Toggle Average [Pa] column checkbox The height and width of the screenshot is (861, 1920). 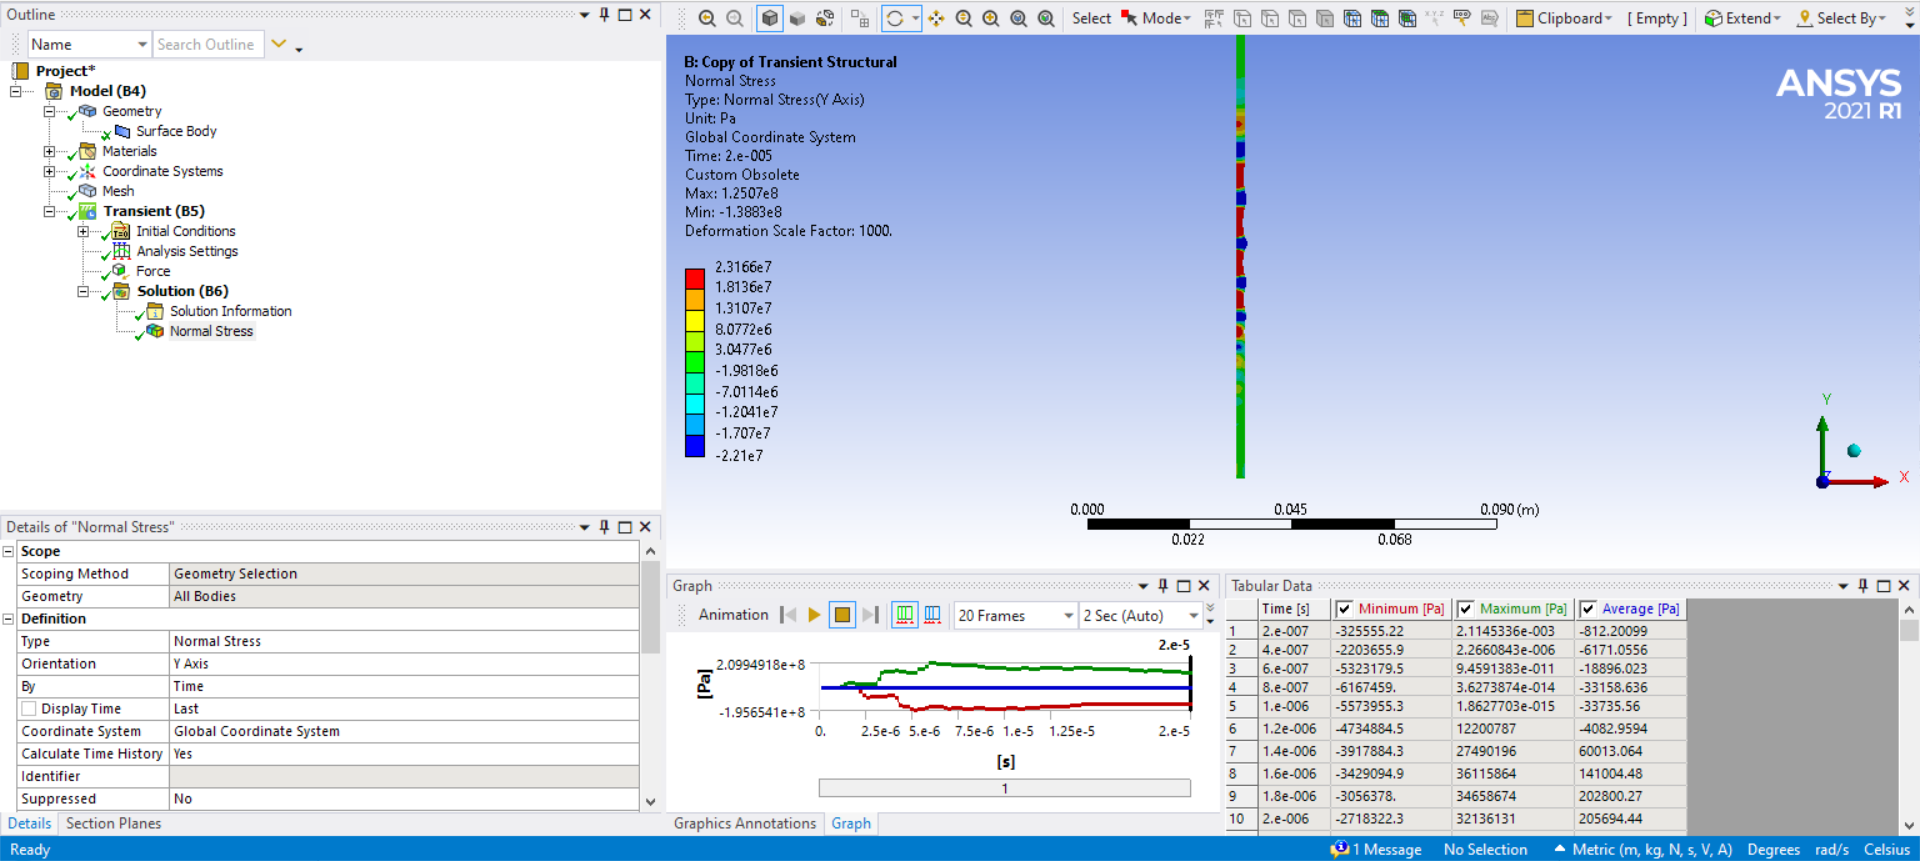tap(1587, 609)
